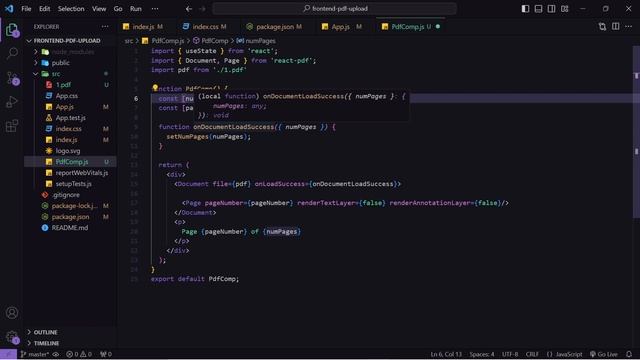Change the UTF-8 encoding setting

pos(510,354)
